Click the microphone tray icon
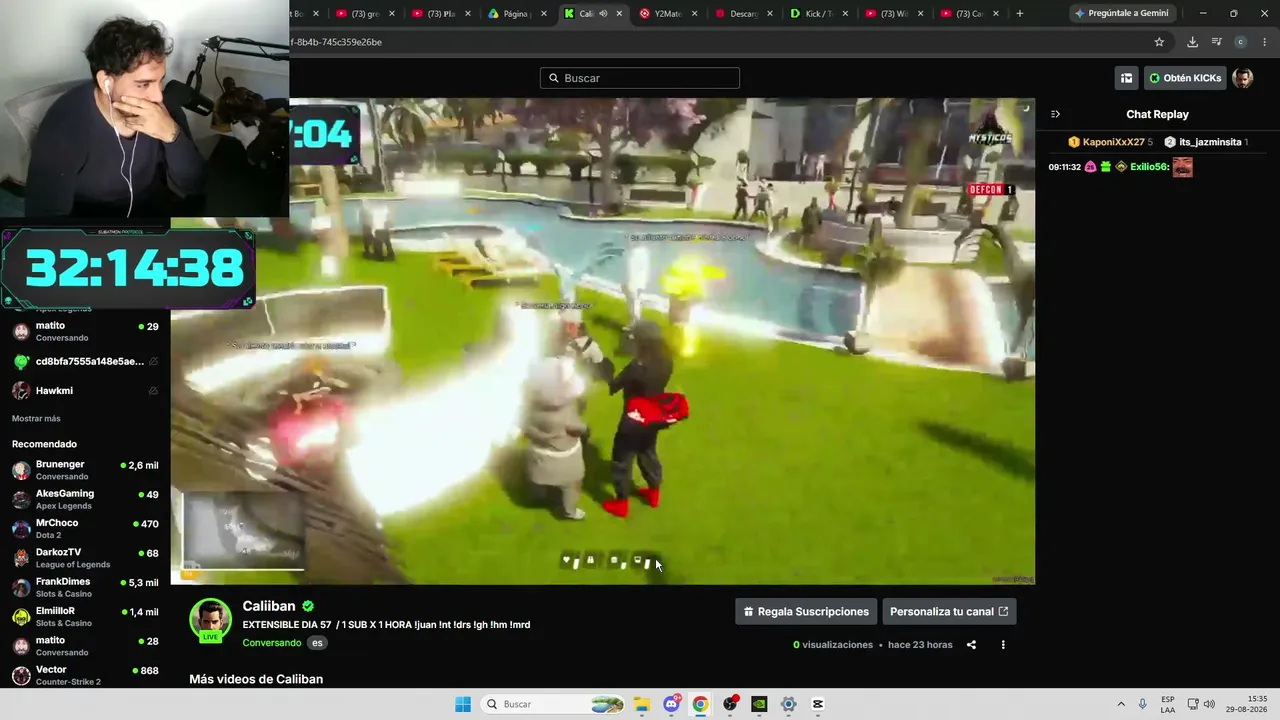 tap(1143, 704)
